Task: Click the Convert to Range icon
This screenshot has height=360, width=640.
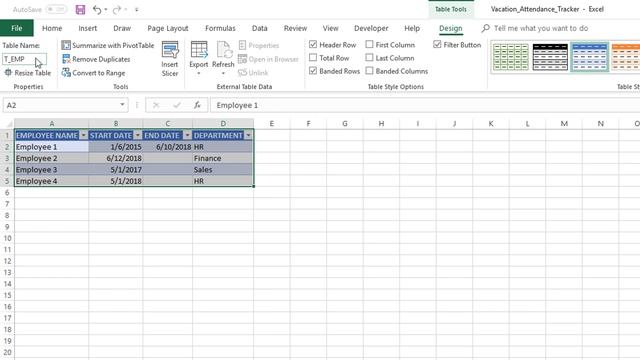Action: point(66,73)
